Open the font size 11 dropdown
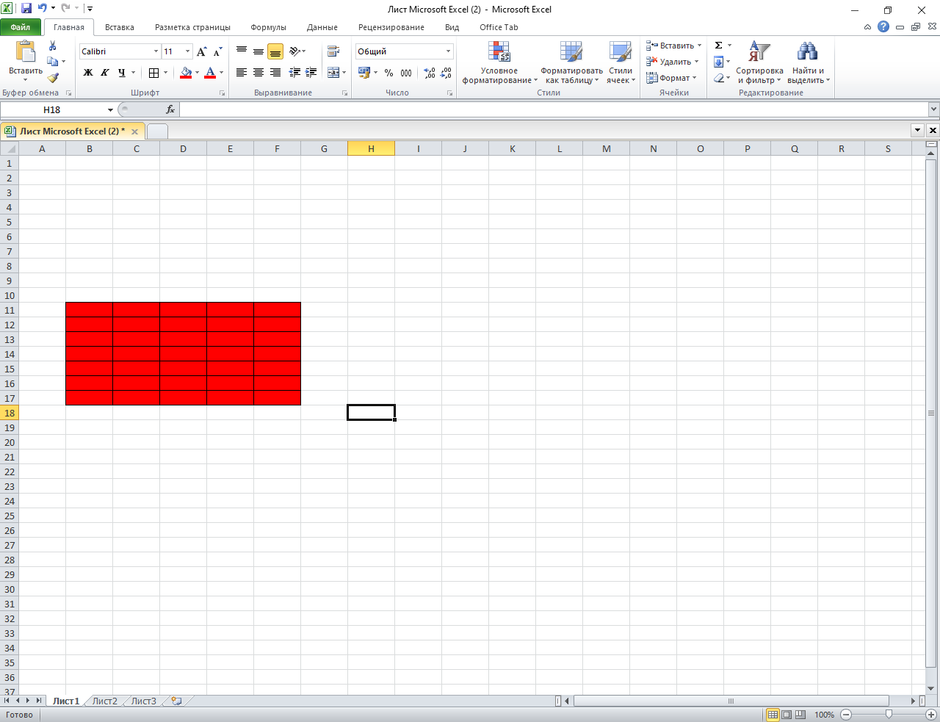The height and width of the screenshot is (722, 940). click(188, 52)
